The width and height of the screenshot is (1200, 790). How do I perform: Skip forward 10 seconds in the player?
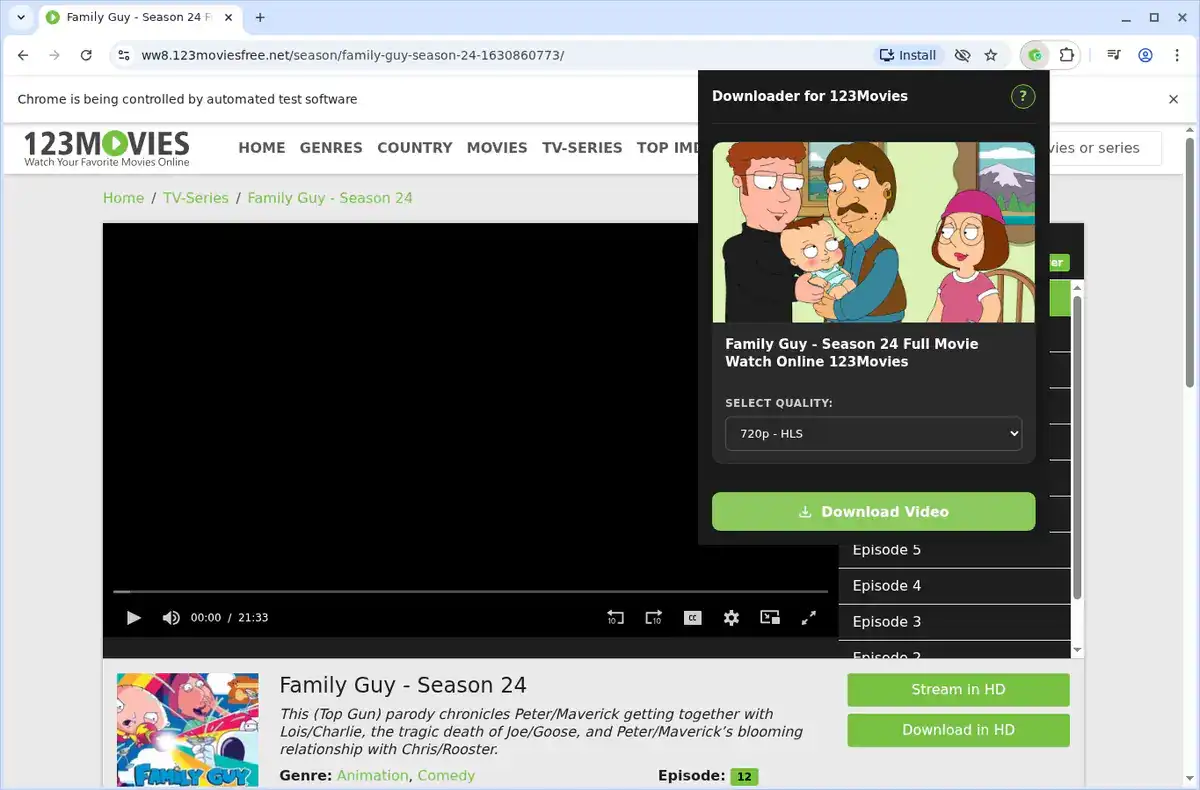click(653, 618)
